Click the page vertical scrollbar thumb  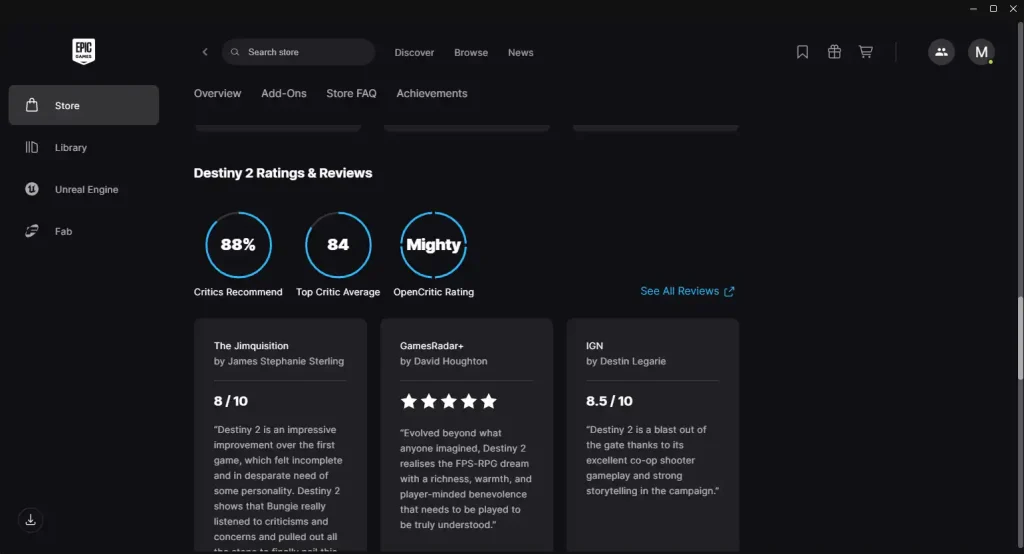tap(1020, 338)
